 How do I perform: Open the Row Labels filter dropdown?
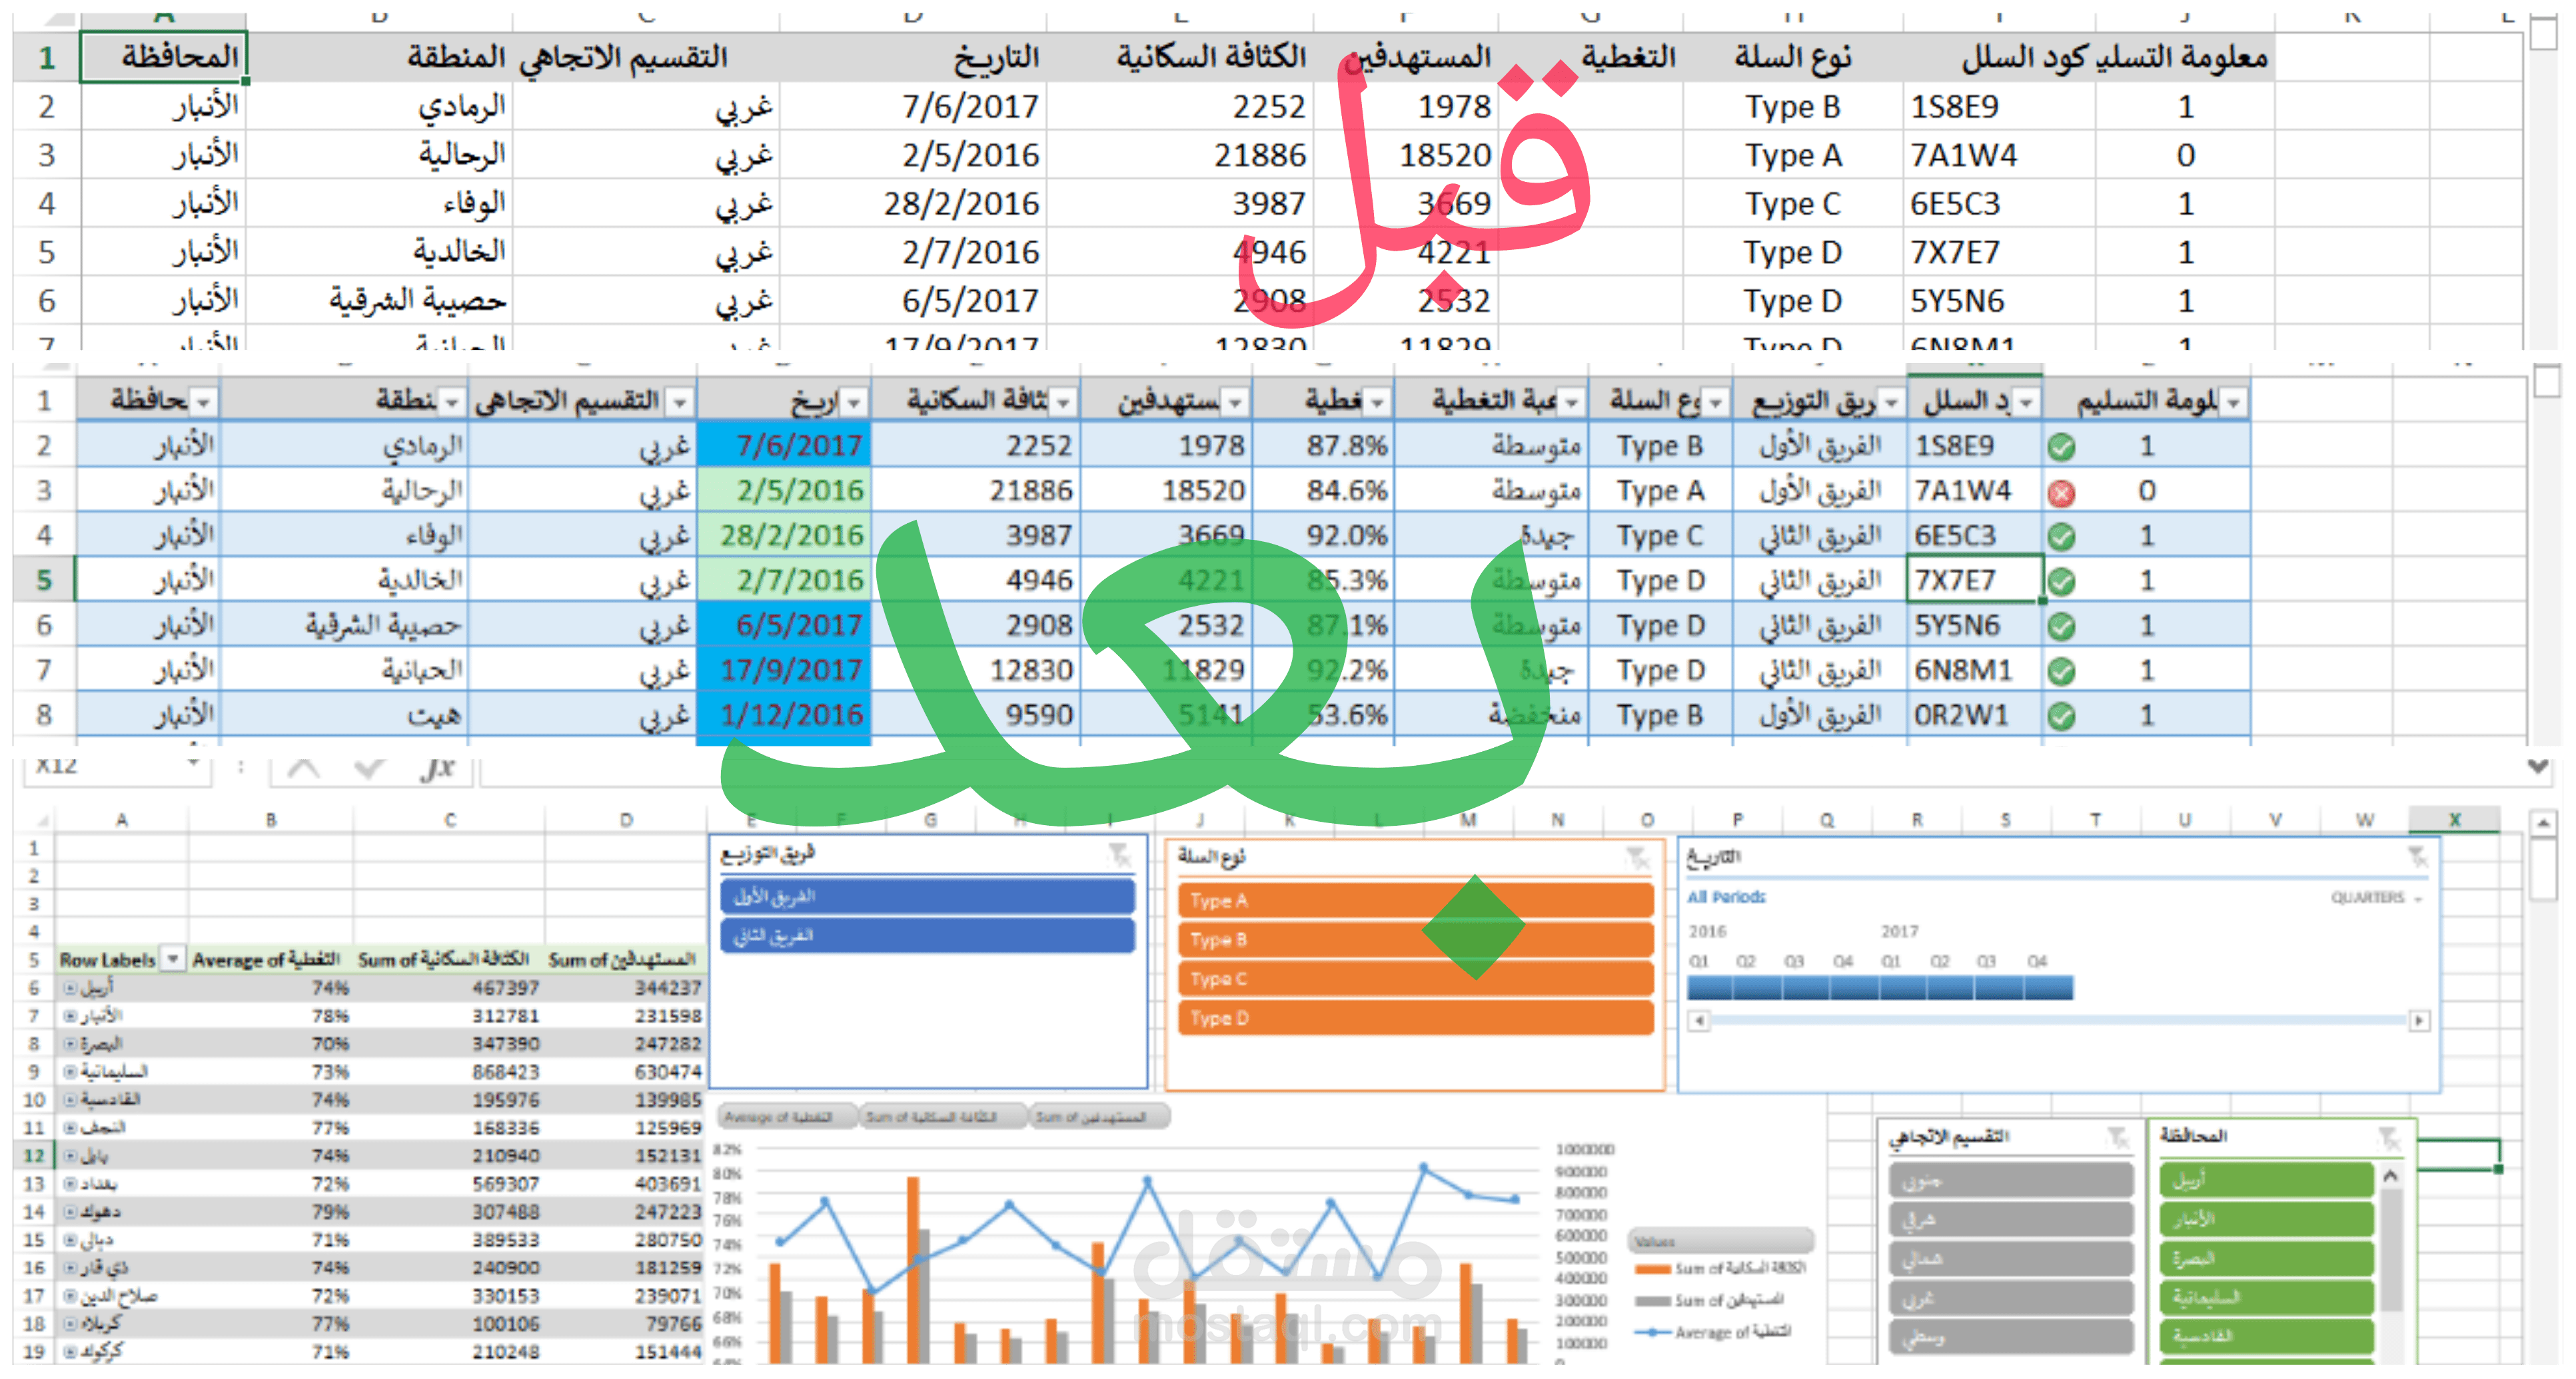tap(173, 960)
